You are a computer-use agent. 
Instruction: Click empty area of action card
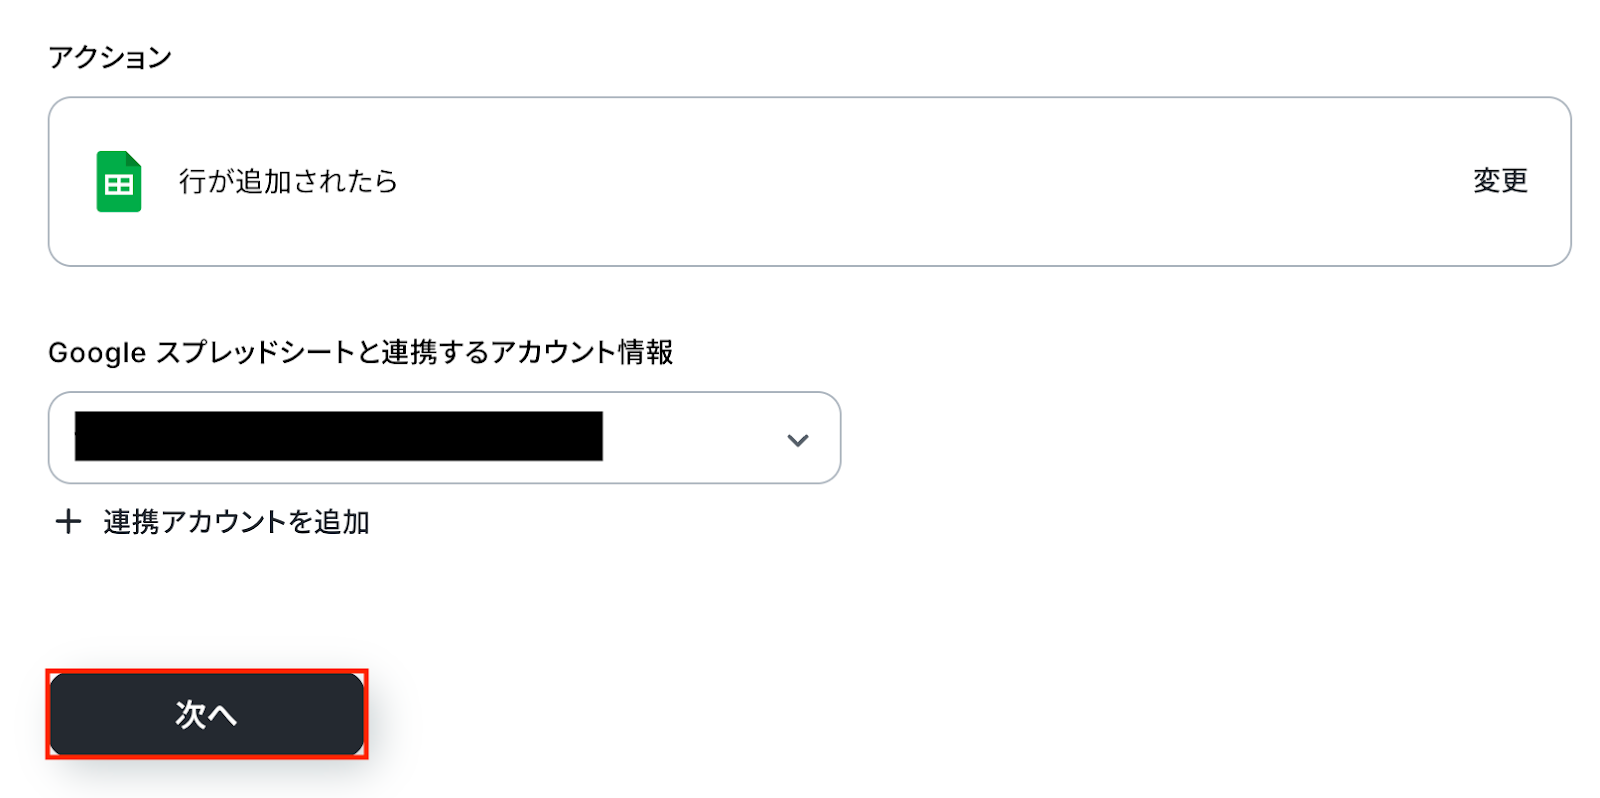[x=900, y=181]
